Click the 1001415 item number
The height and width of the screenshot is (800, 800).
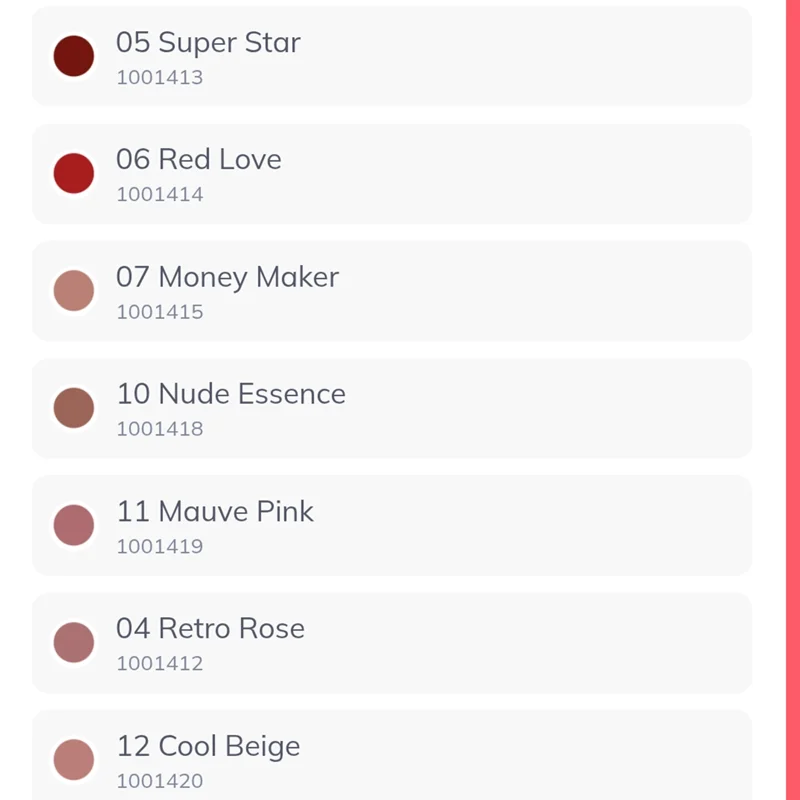click(160, 312)
